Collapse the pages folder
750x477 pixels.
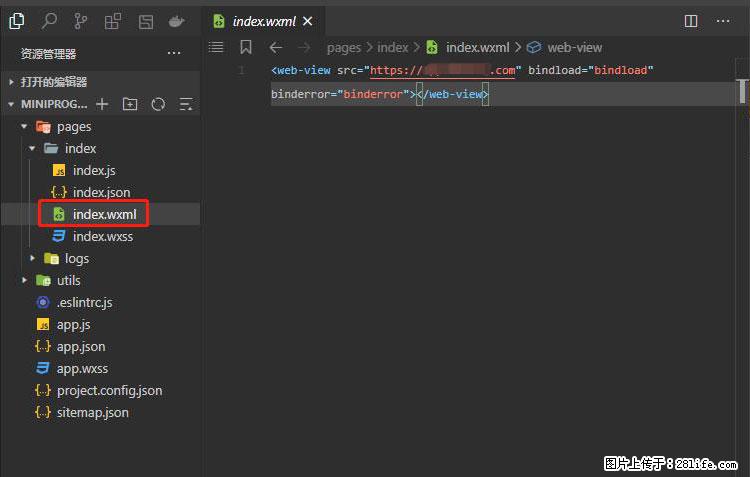(x=25, y=127)
